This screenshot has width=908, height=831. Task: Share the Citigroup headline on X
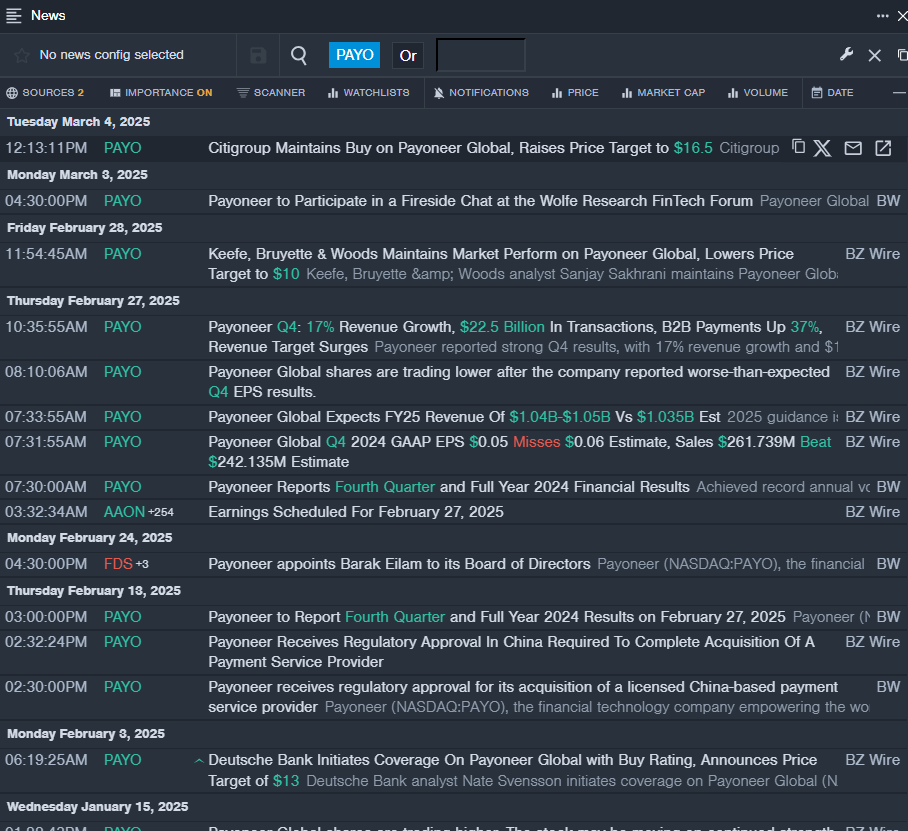(x=822, y=148)
